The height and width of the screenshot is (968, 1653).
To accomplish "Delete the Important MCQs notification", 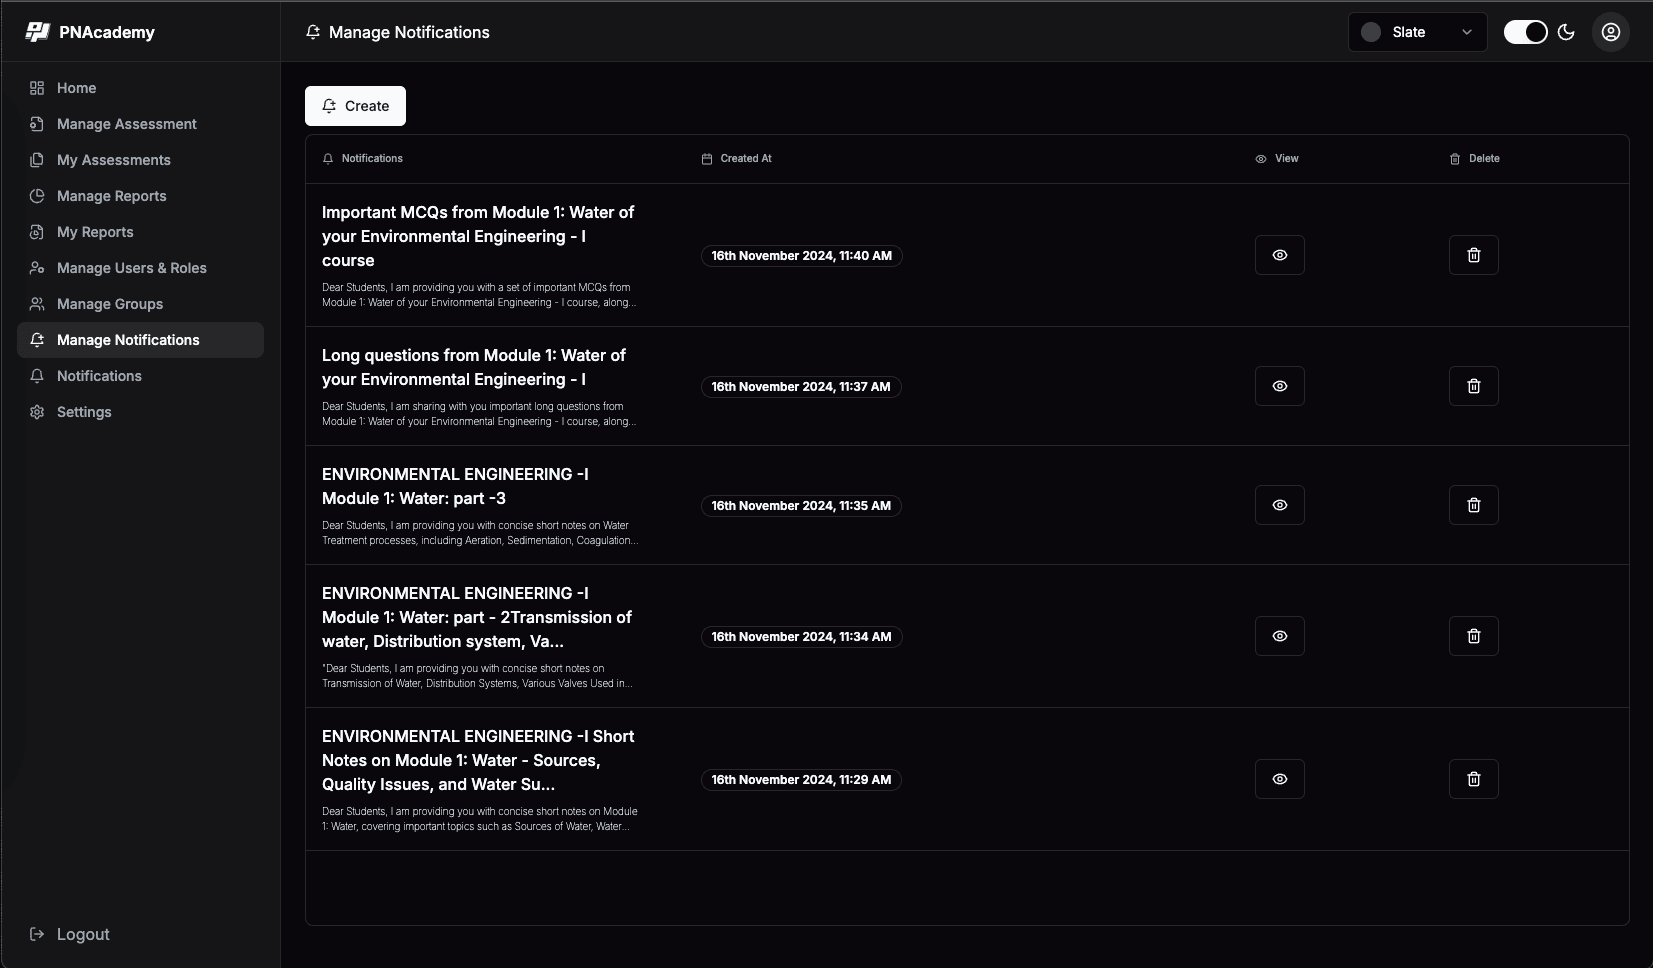I will pos(1473,255).
